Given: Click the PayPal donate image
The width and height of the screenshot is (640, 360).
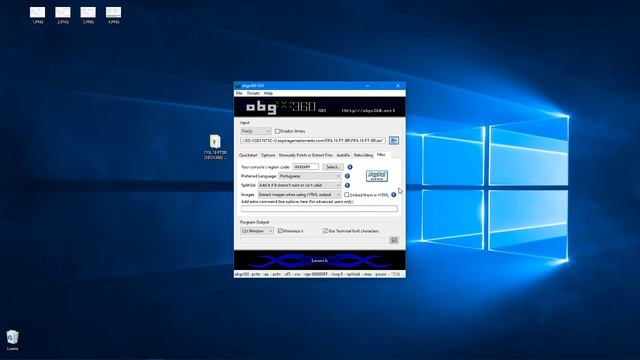Looking at the screenshot, I should 377,176.
